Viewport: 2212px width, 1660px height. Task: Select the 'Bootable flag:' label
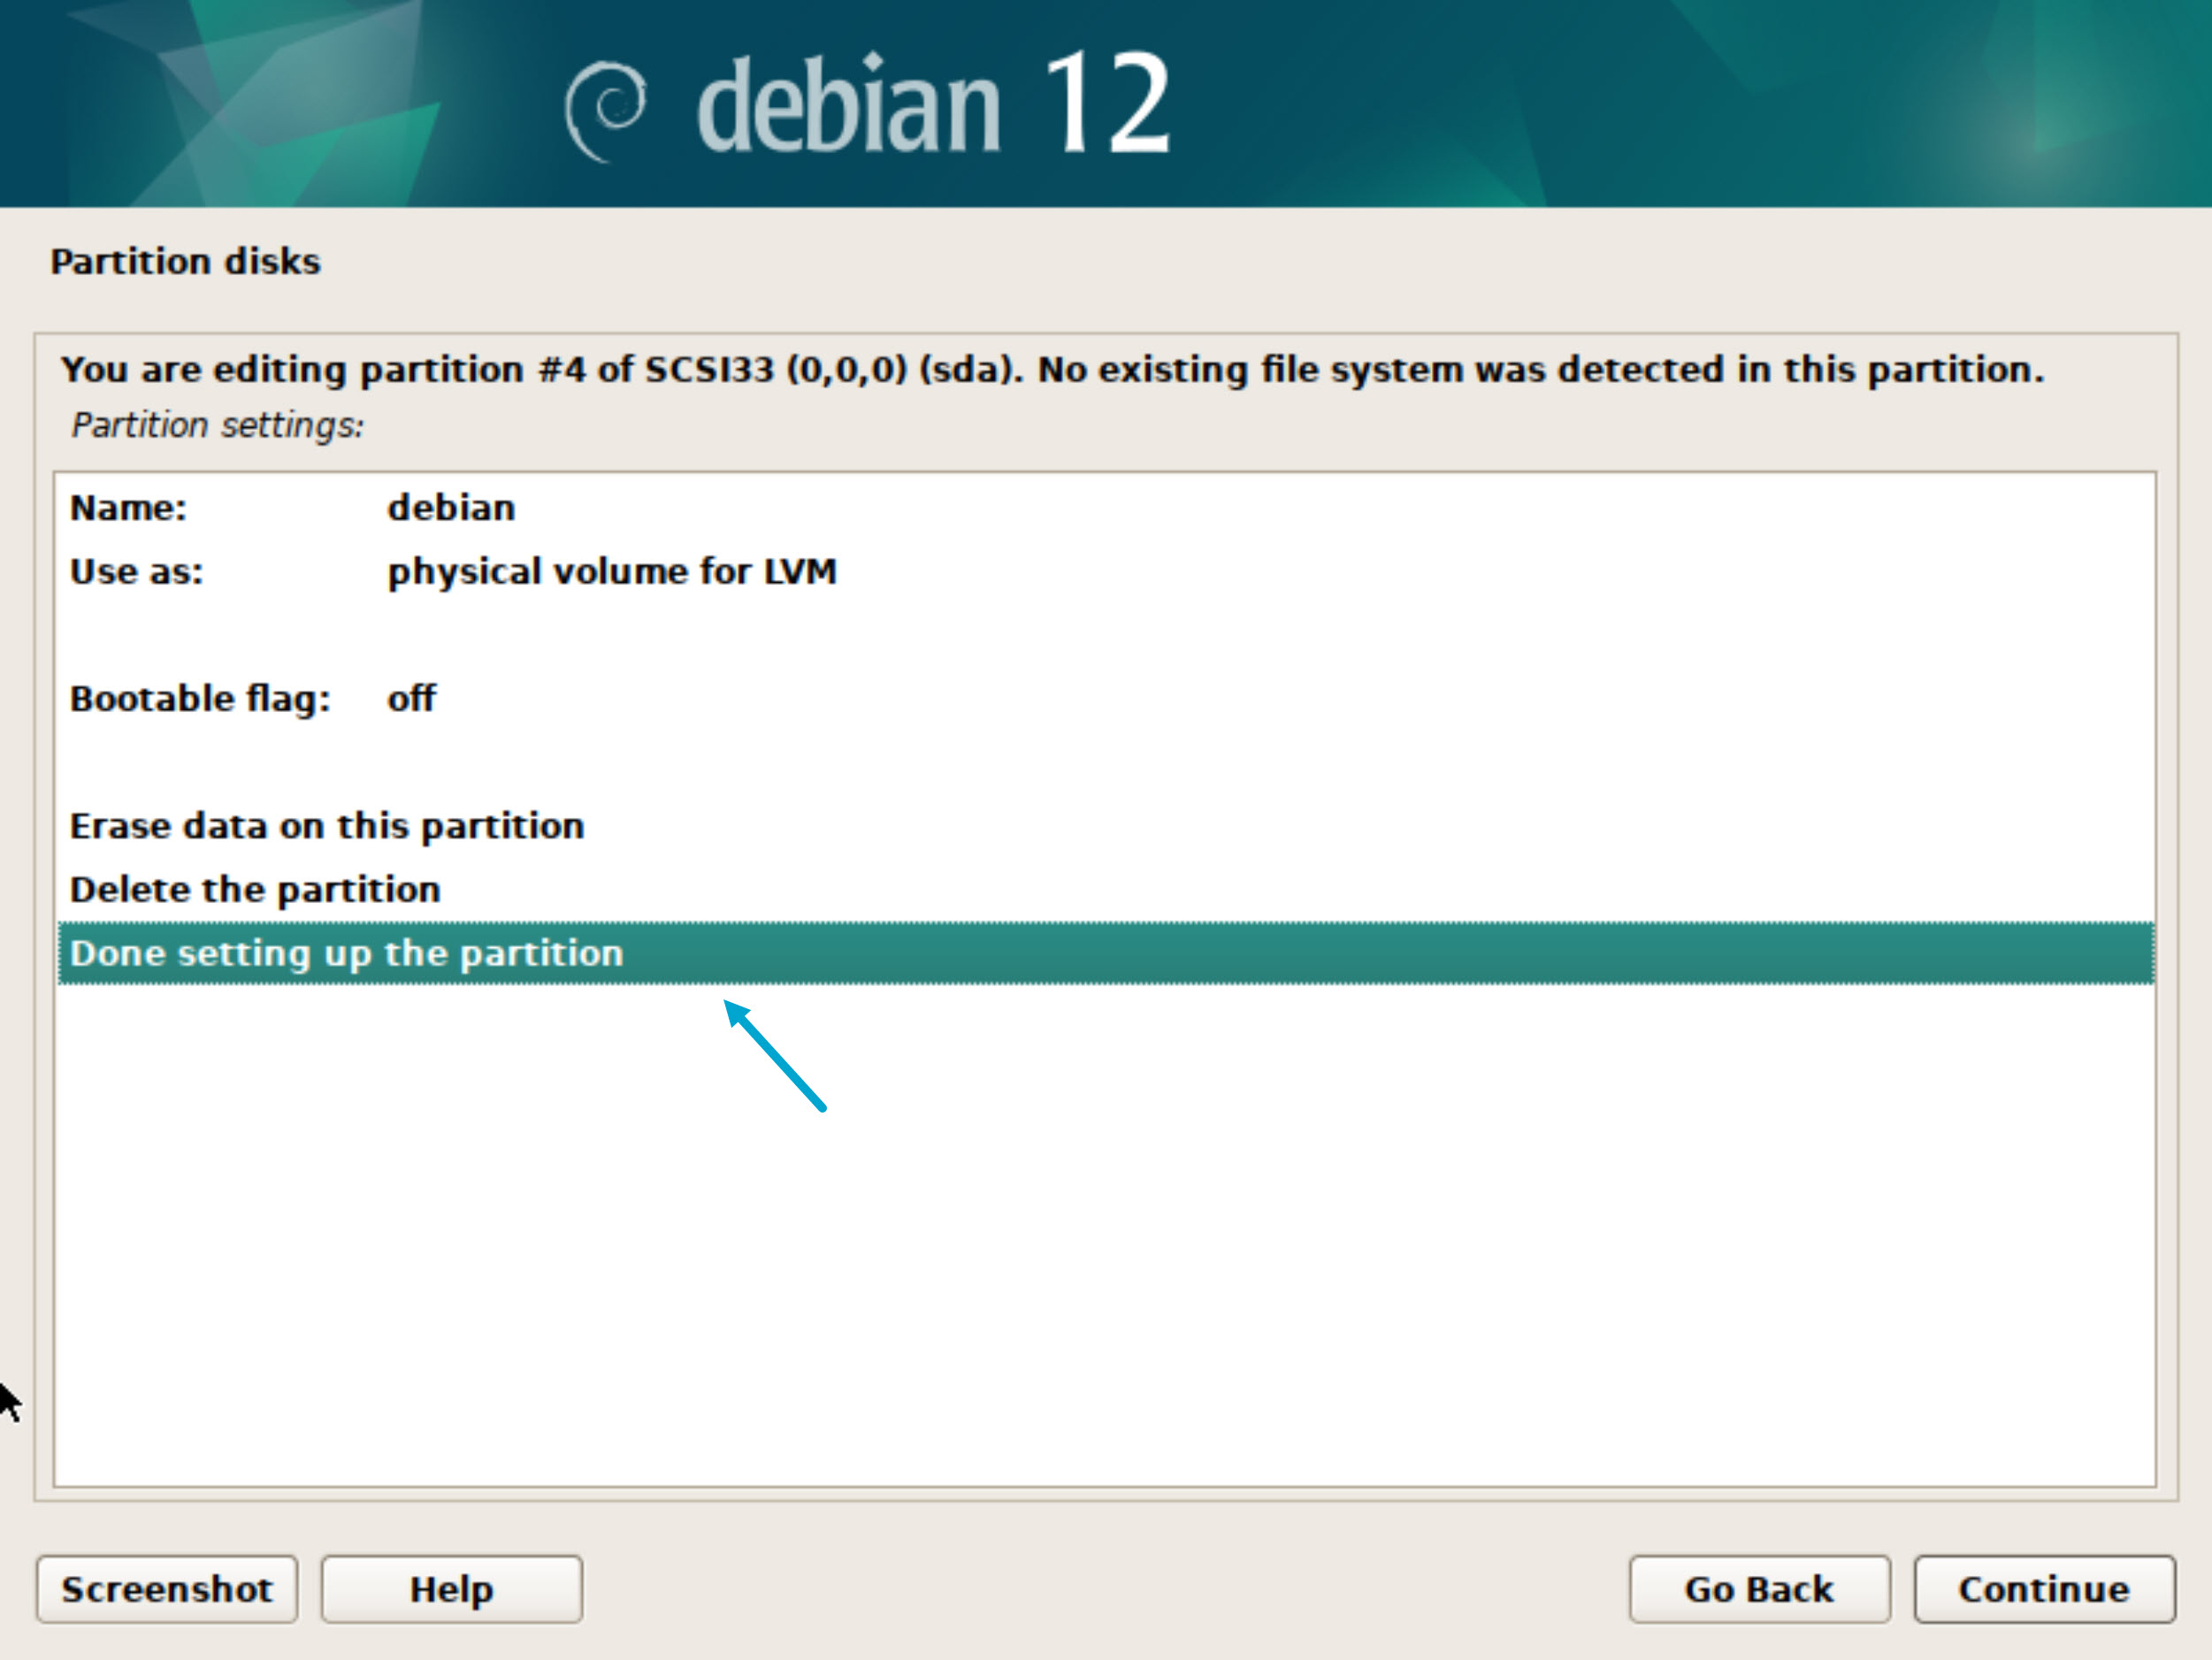(x=199, y=698)
